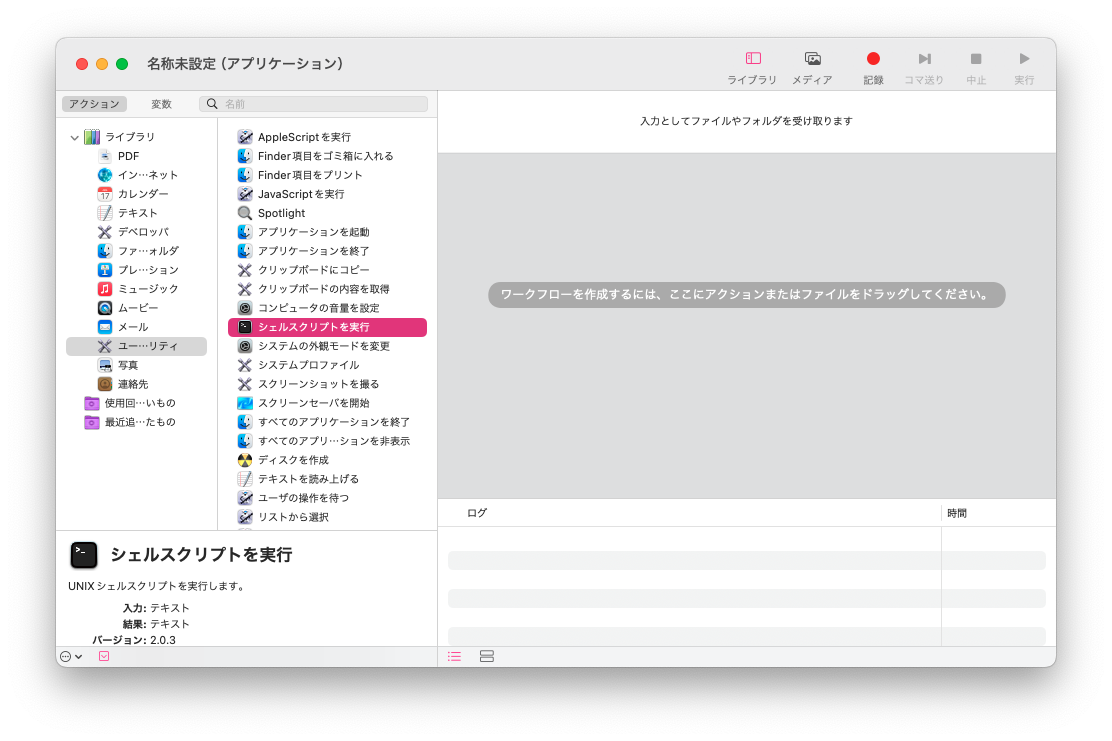Click the 実行 run button
Viewport: 1112px width, 741px height.
[x=1024, y=60]
